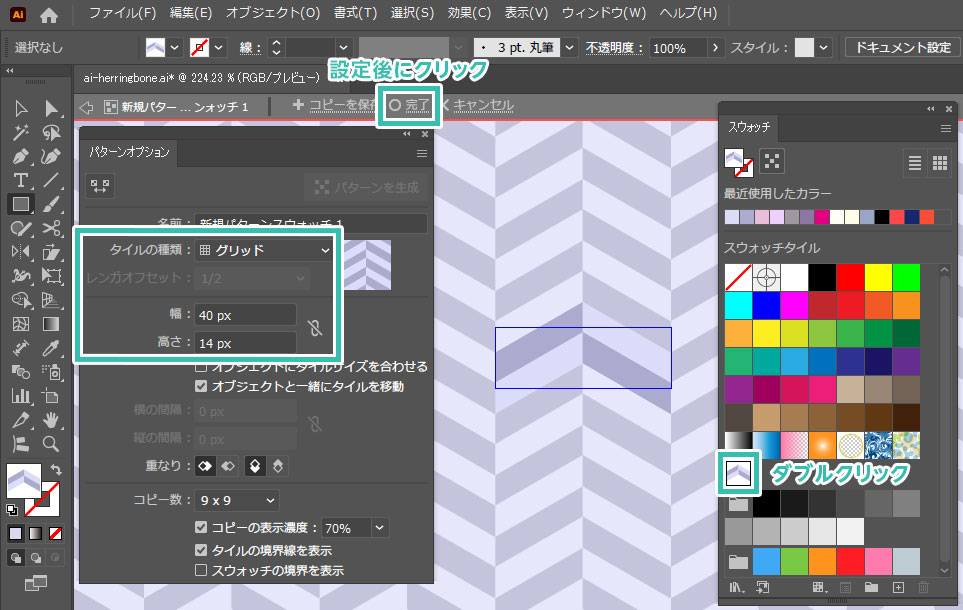Select the Hand tool

click(50, 420)
